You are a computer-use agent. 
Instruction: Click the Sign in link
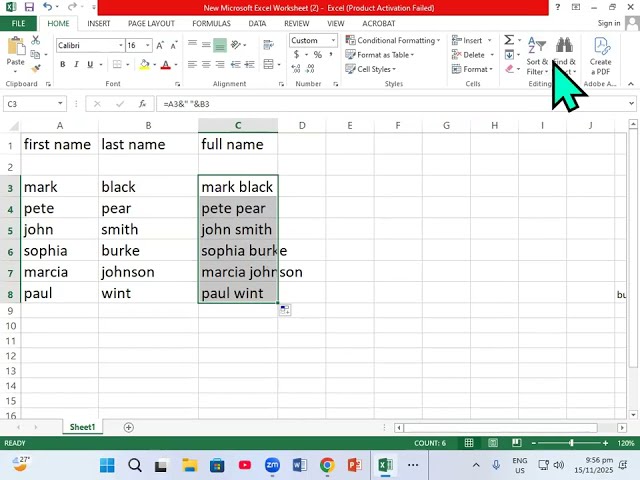[x=609, y=23]
